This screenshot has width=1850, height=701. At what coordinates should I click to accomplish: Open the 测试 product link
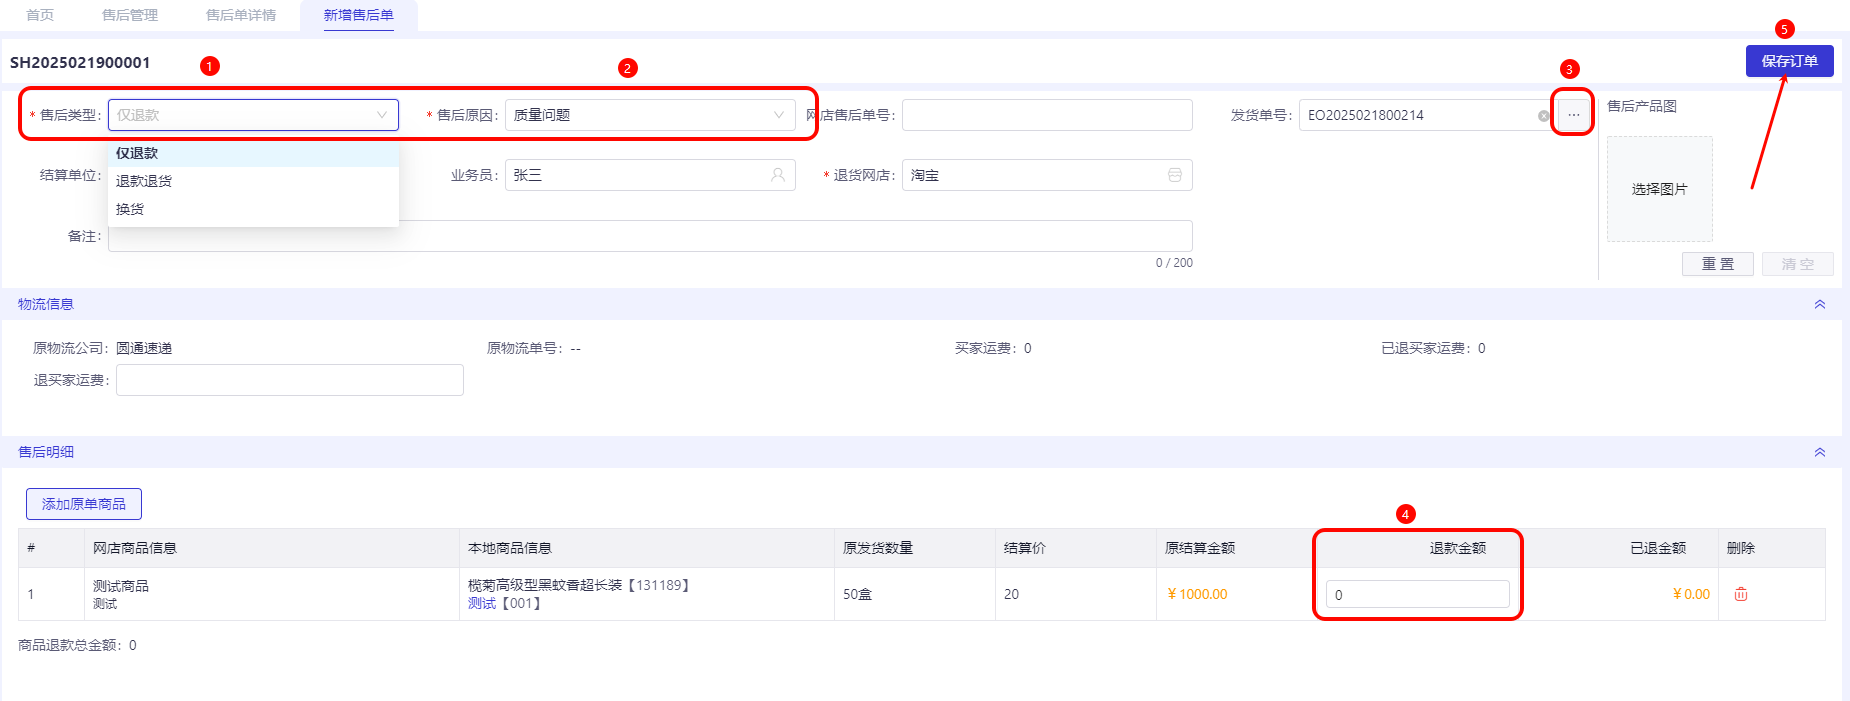[482, 603]
